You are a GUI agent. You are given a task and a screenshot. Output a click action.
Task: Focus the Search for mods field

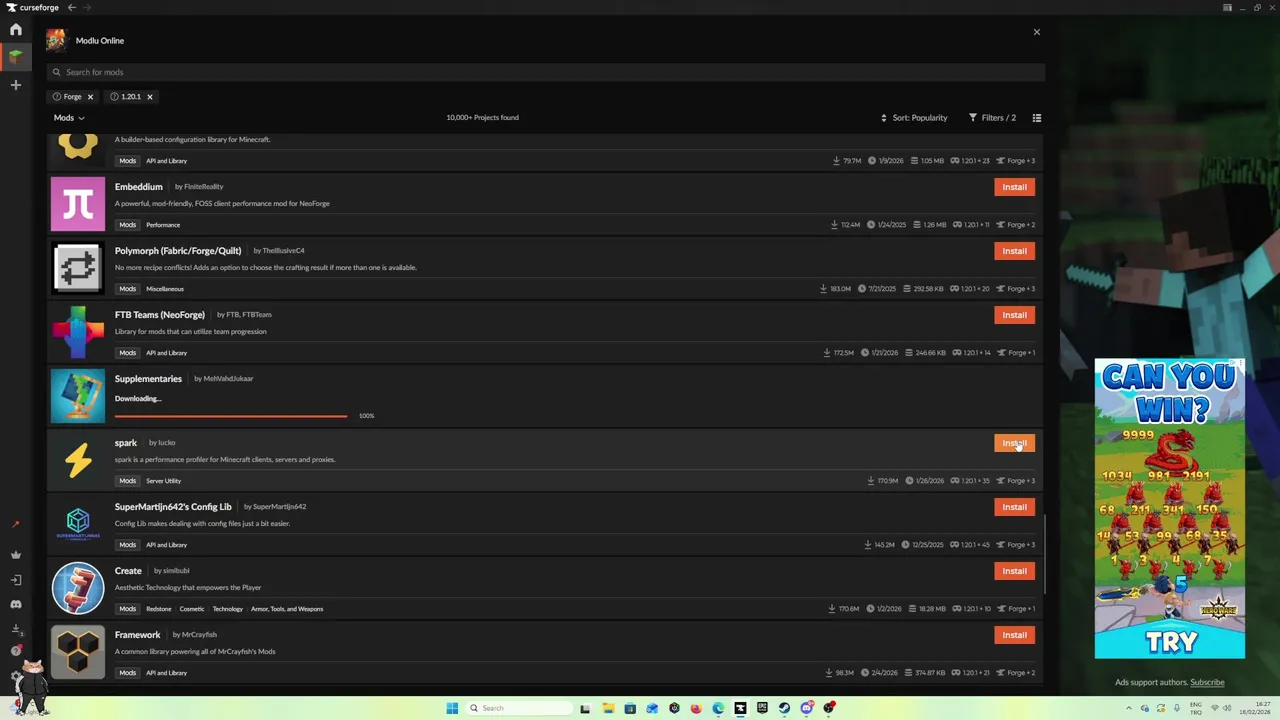[545, 72]
